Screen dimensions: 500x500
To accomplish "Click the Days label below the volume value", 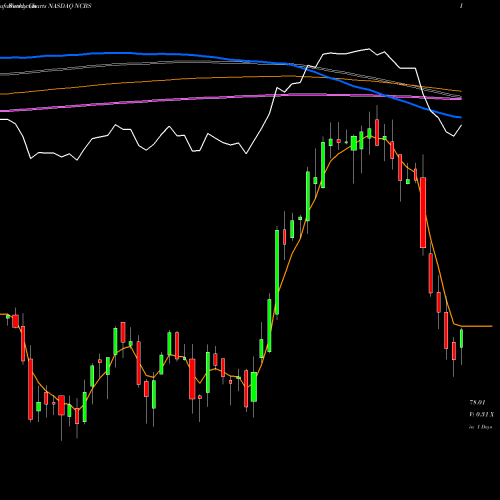I will pyautogui.click(x=480, y=427).
